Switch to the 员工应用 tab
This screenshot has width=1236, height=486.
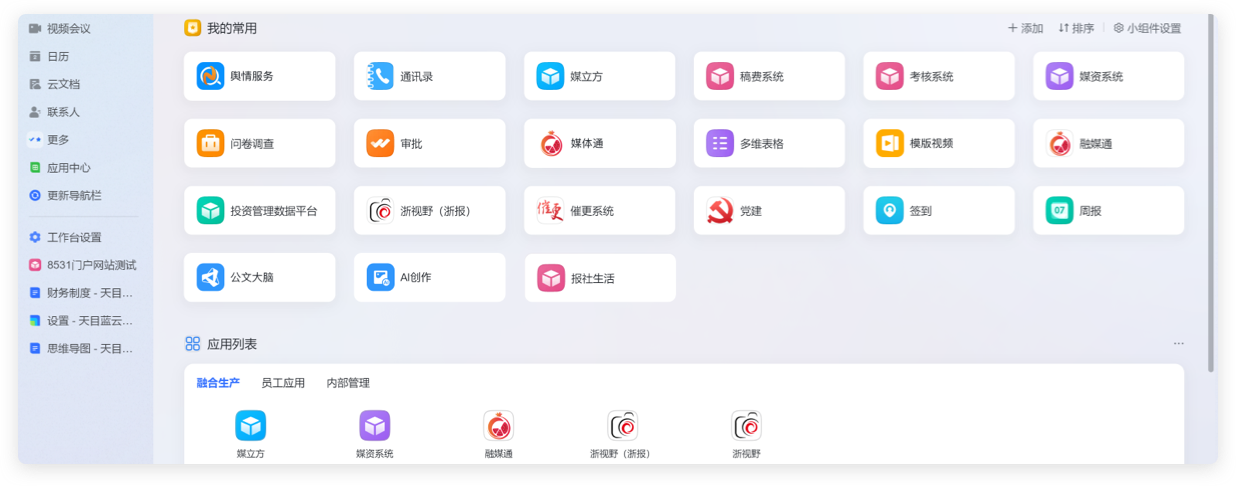(x=283, y=383)
